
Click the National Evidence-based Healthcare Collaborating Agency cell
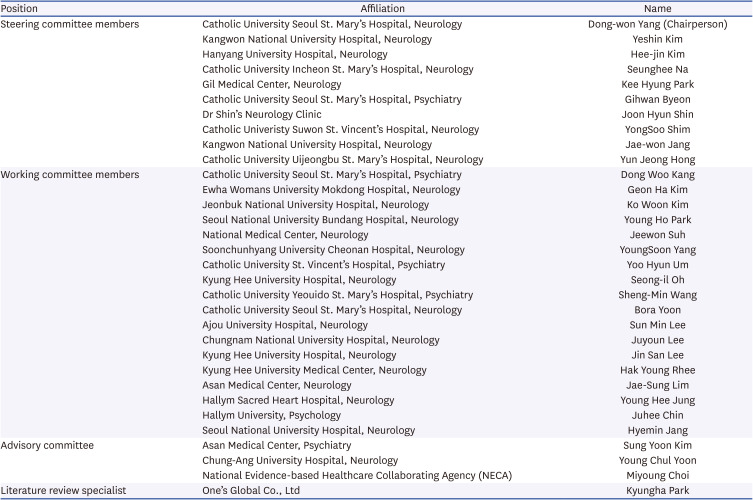coord(357,475)
